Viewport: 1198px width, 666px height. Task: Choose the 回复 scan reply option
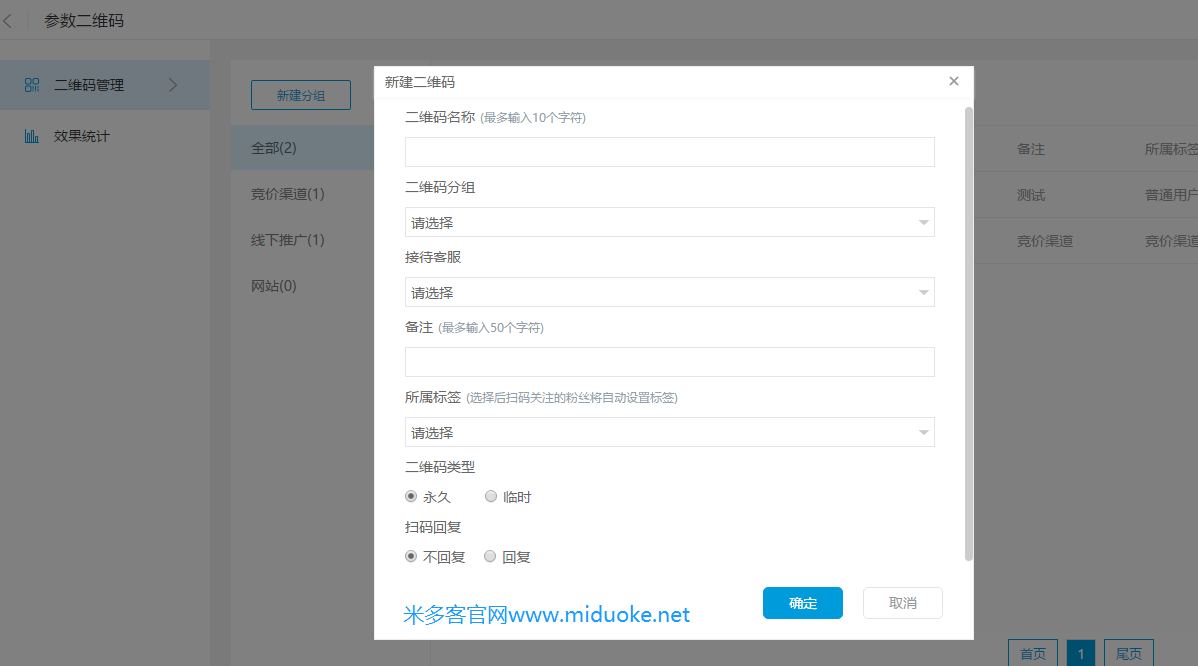point(490,556)
